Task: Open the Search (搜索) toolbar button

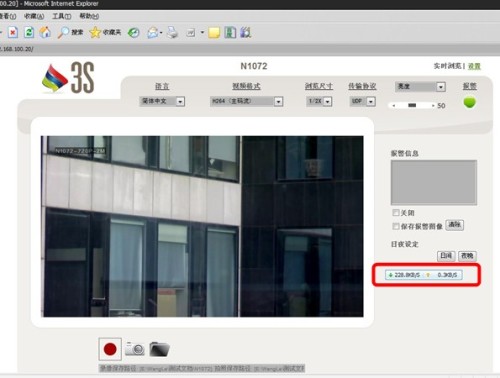Action: coord(70,32)
